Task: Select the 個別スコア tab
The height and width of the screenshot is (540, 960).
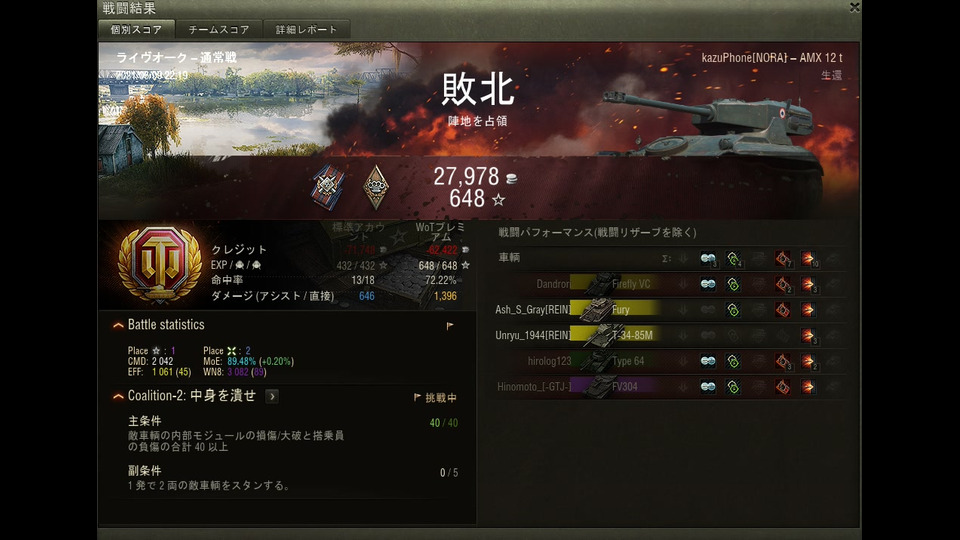Action: click(x=137, y=29)
